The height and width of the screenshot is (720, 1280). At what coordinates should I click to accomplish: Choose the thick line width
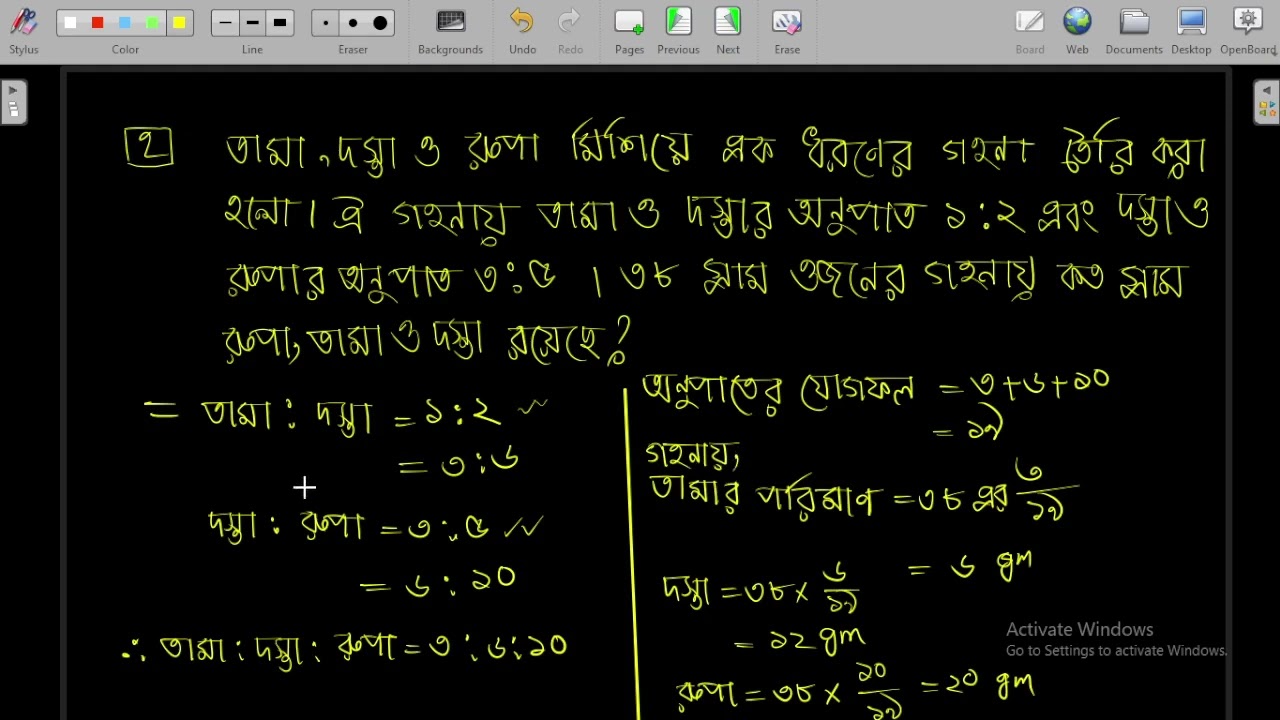[x=280, y=23]
